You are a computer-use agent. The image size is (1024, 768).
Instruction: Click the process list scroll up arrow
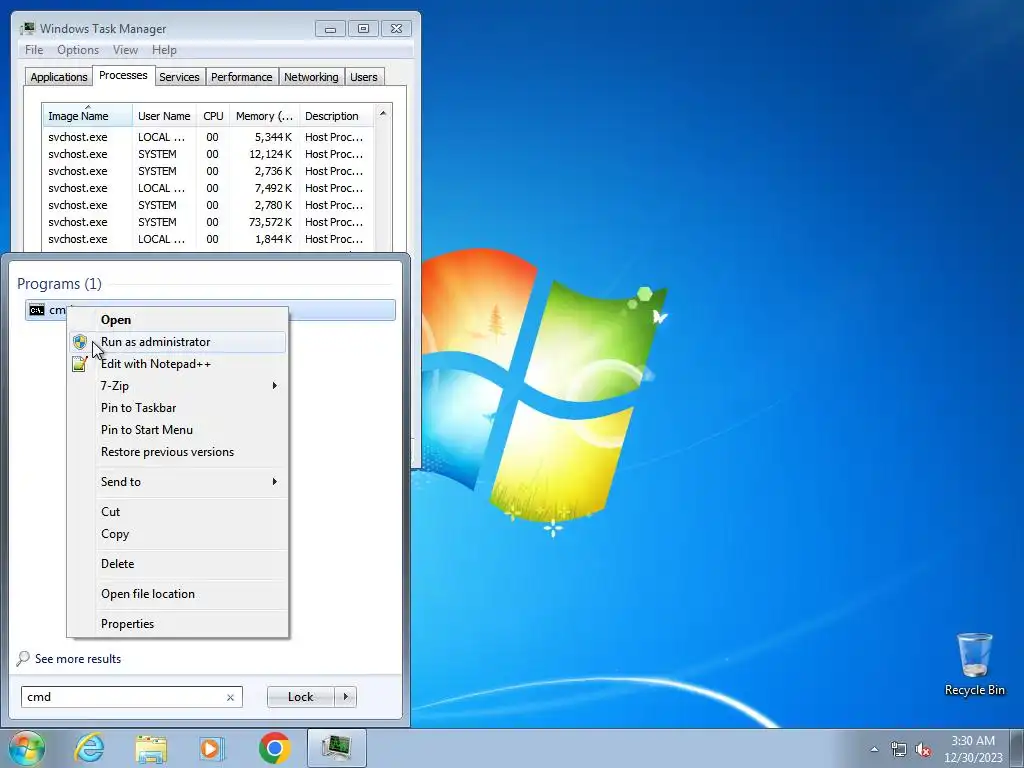click(383, 114)
